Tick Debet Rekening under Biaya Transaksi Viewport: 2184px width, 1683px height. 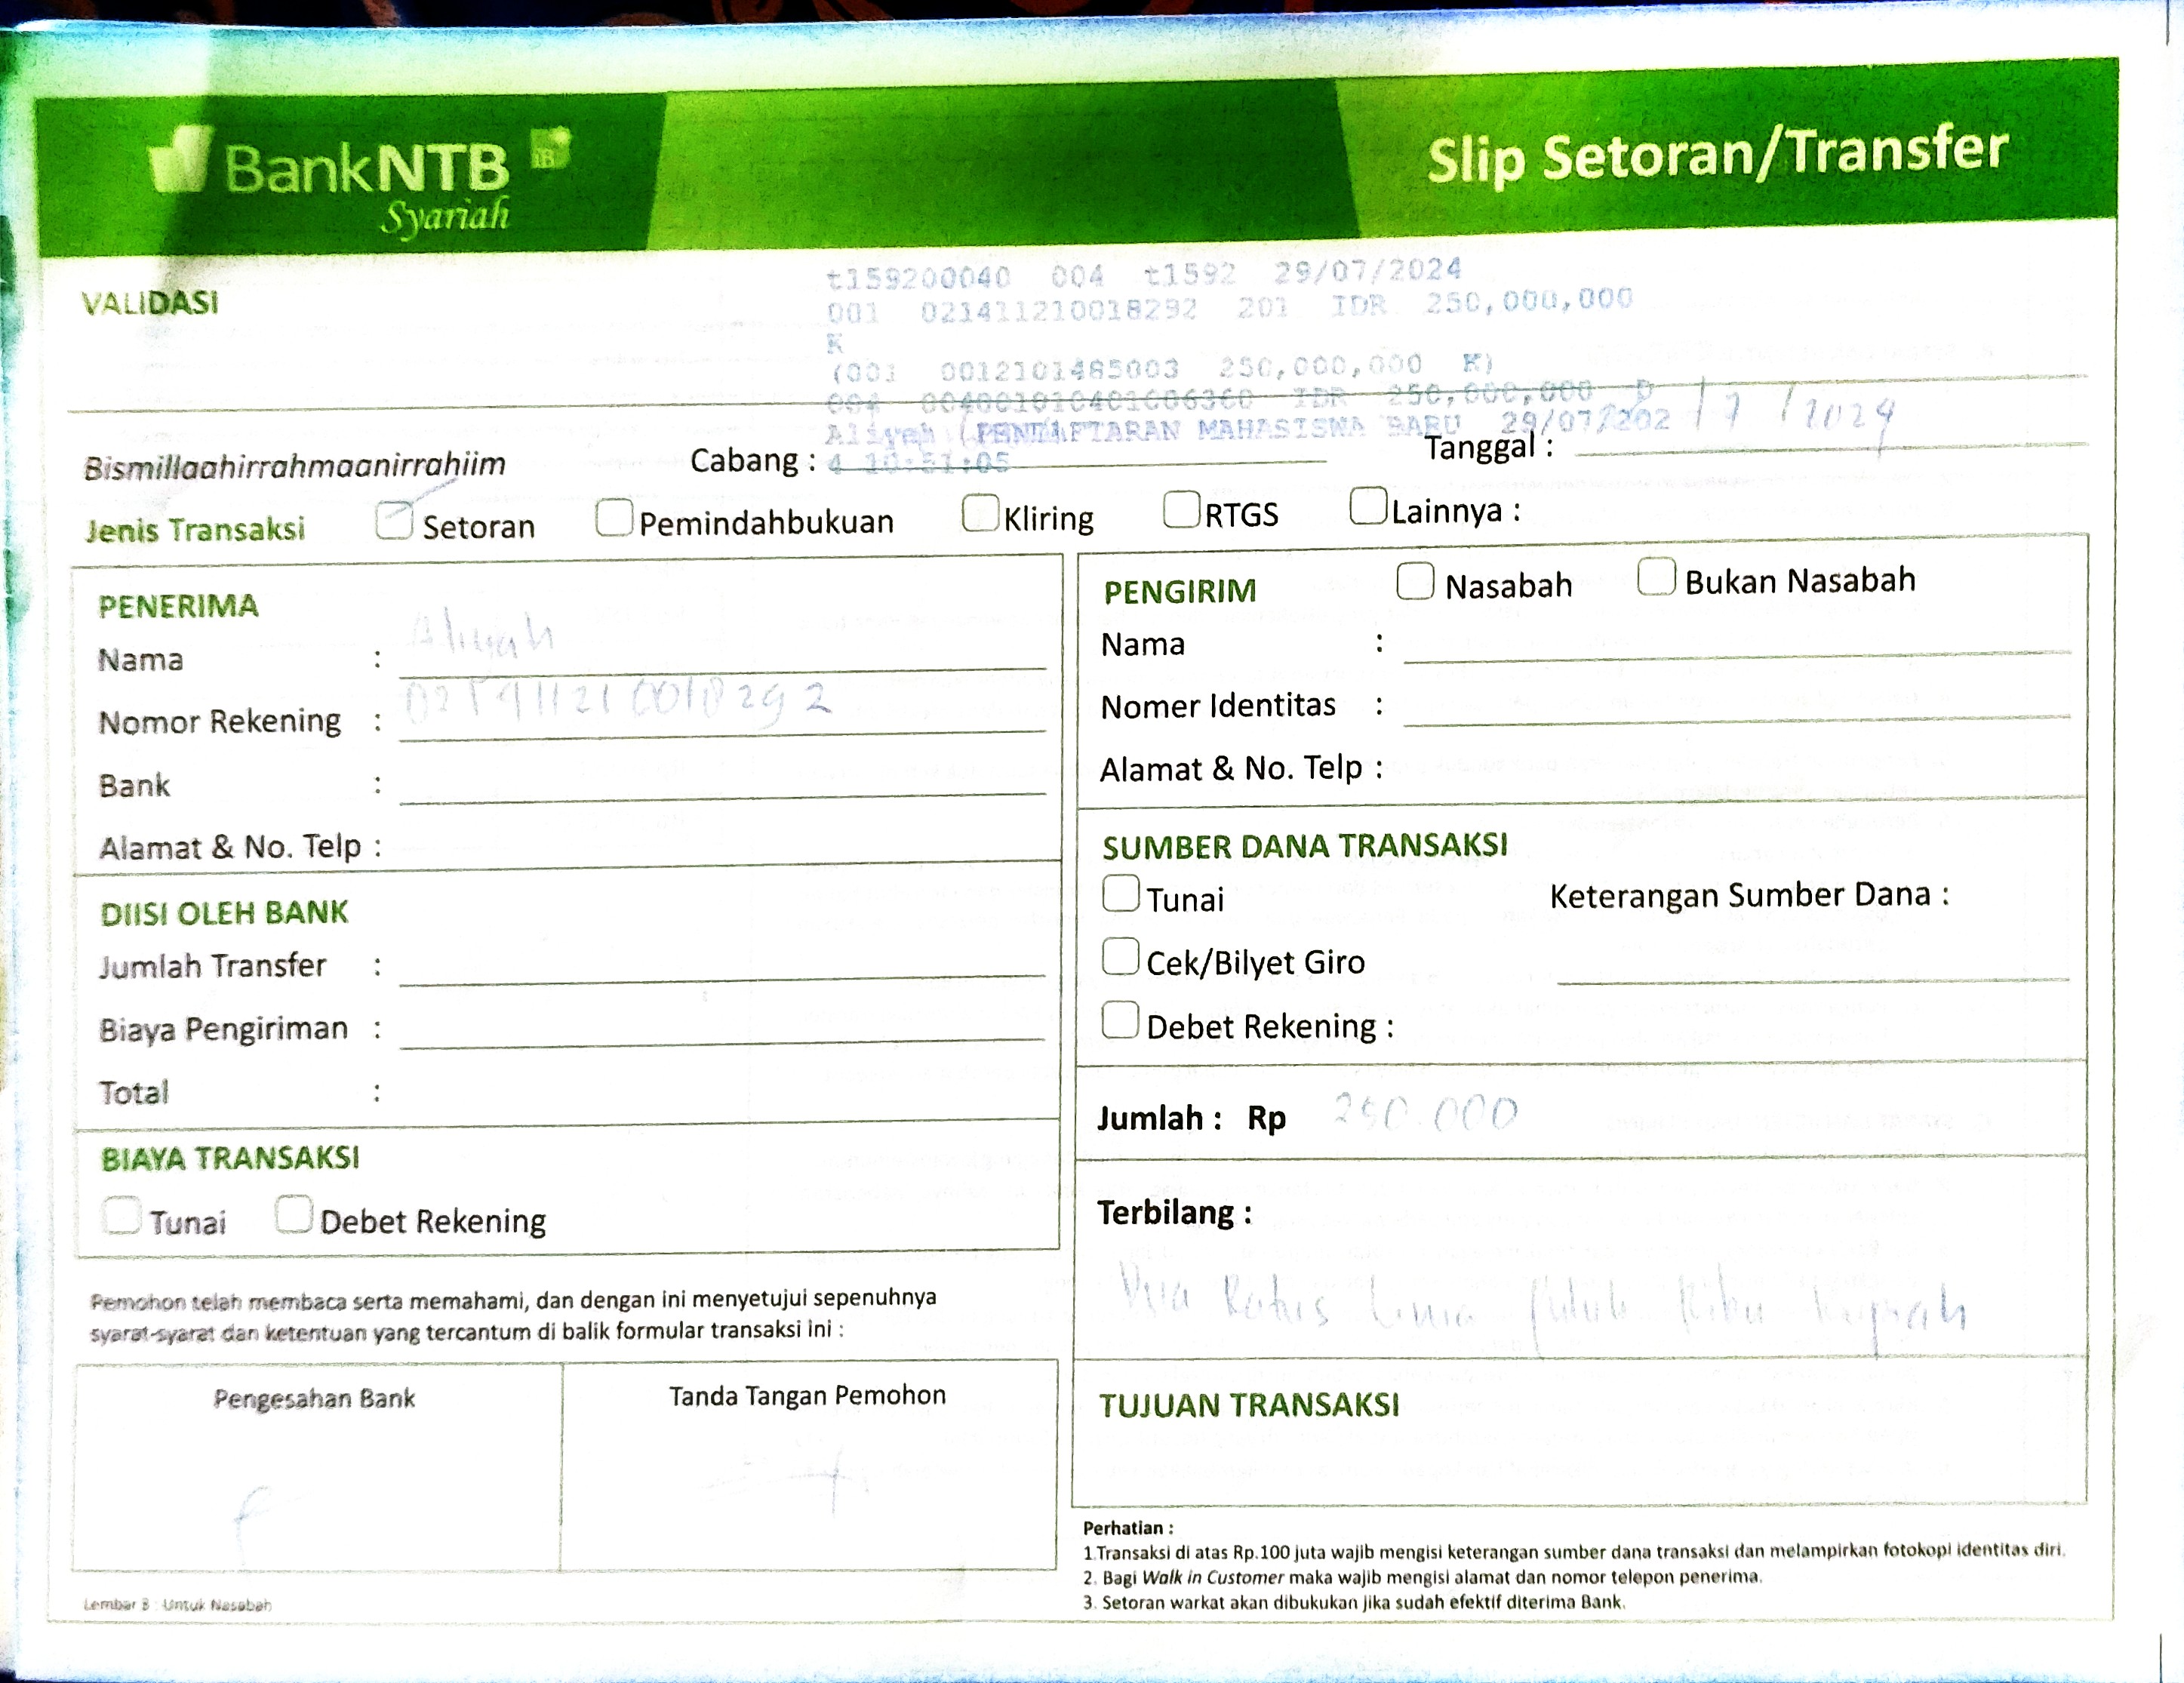pos(294,1213)
